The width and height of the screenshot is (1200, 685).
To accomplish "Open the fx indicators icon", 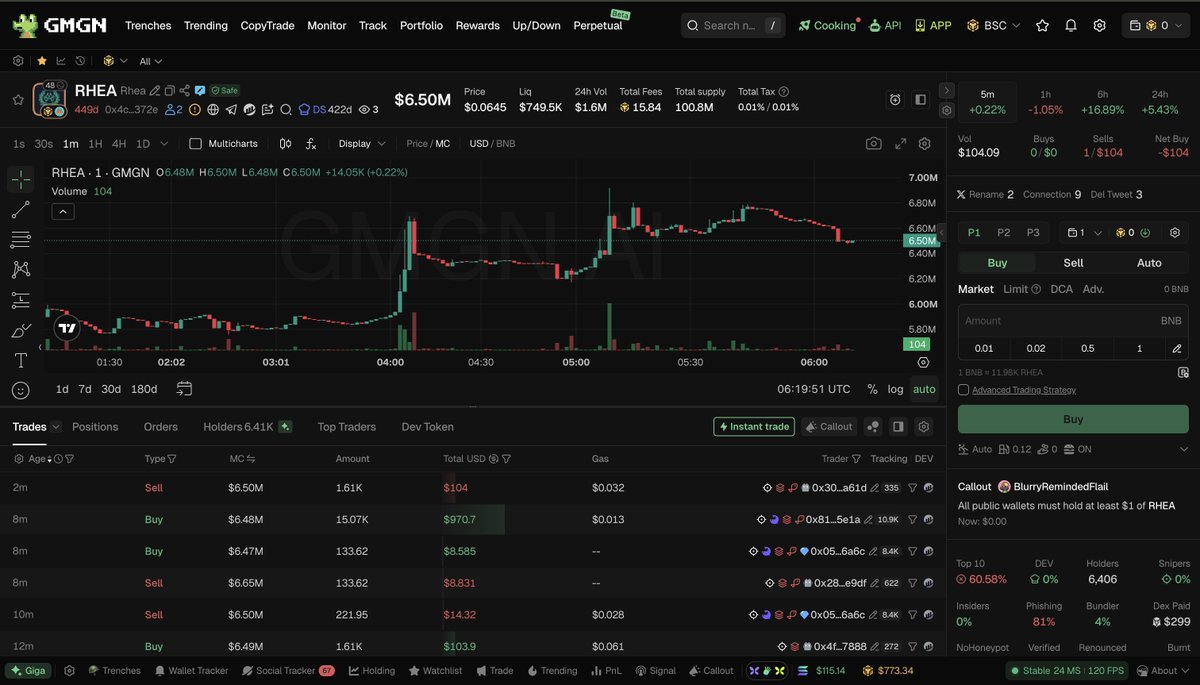I will point(311,144).
